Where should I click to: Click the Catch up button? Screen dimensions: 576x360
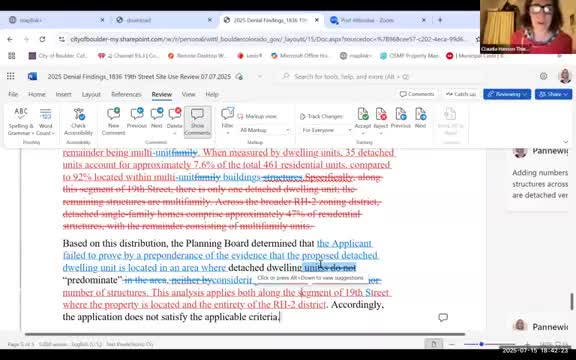click(x=461, y=94)
